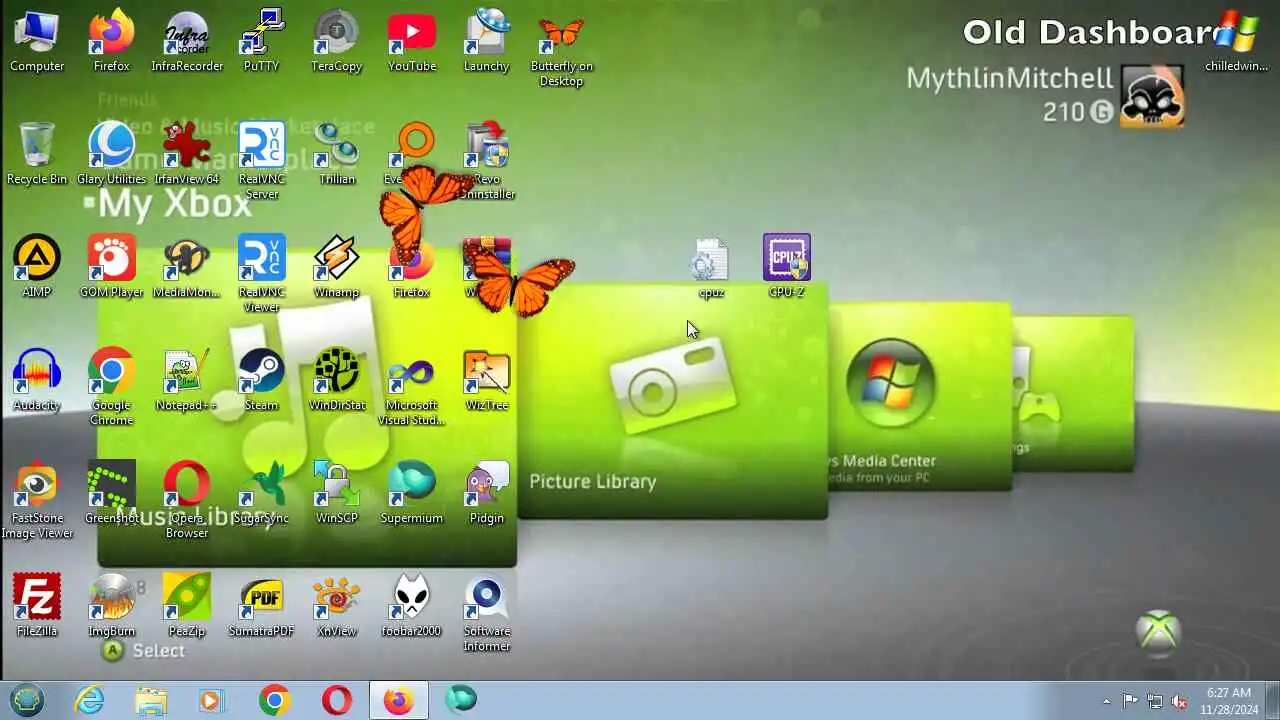Switch to the Firefox taskbar button
This screenshot has width=1280, height=720.
(399, 700)
